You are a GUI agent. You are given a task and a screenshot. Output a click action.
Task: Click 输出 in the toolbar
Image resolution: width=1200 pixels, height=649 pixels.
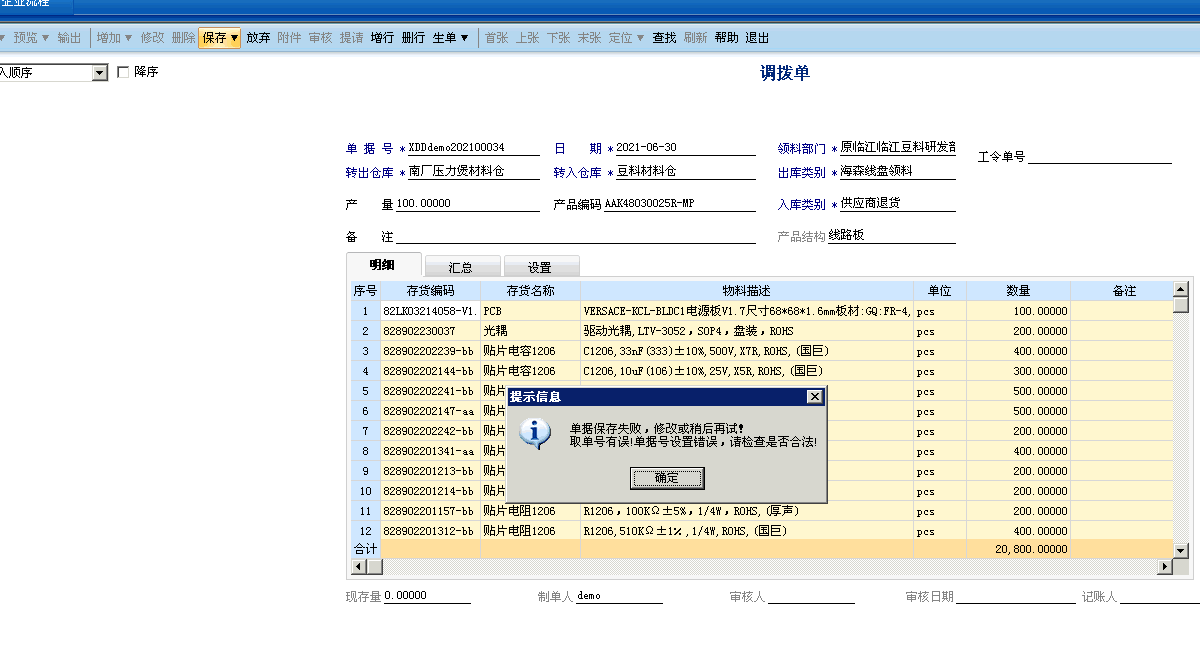(69, 38)
